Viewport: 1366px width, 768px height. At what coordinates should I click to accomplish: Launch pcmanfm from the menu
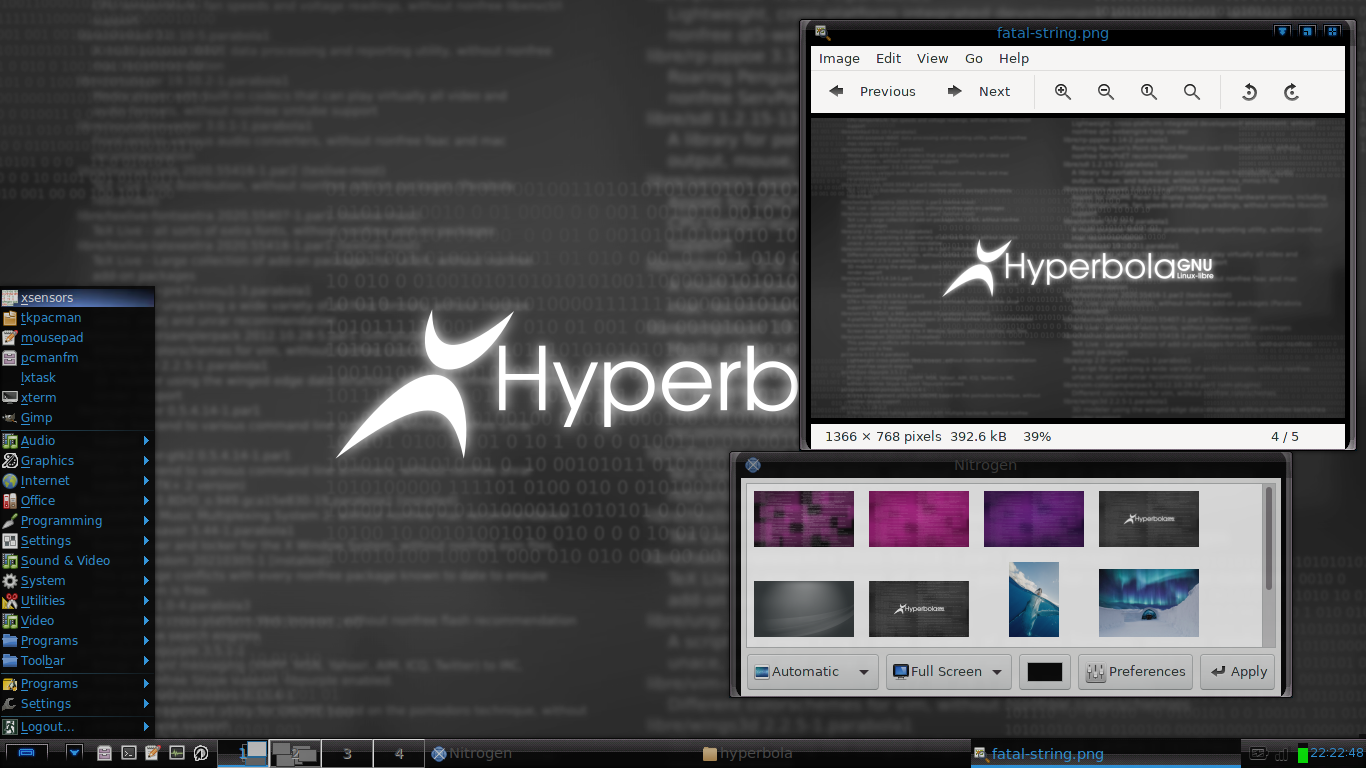77,358
